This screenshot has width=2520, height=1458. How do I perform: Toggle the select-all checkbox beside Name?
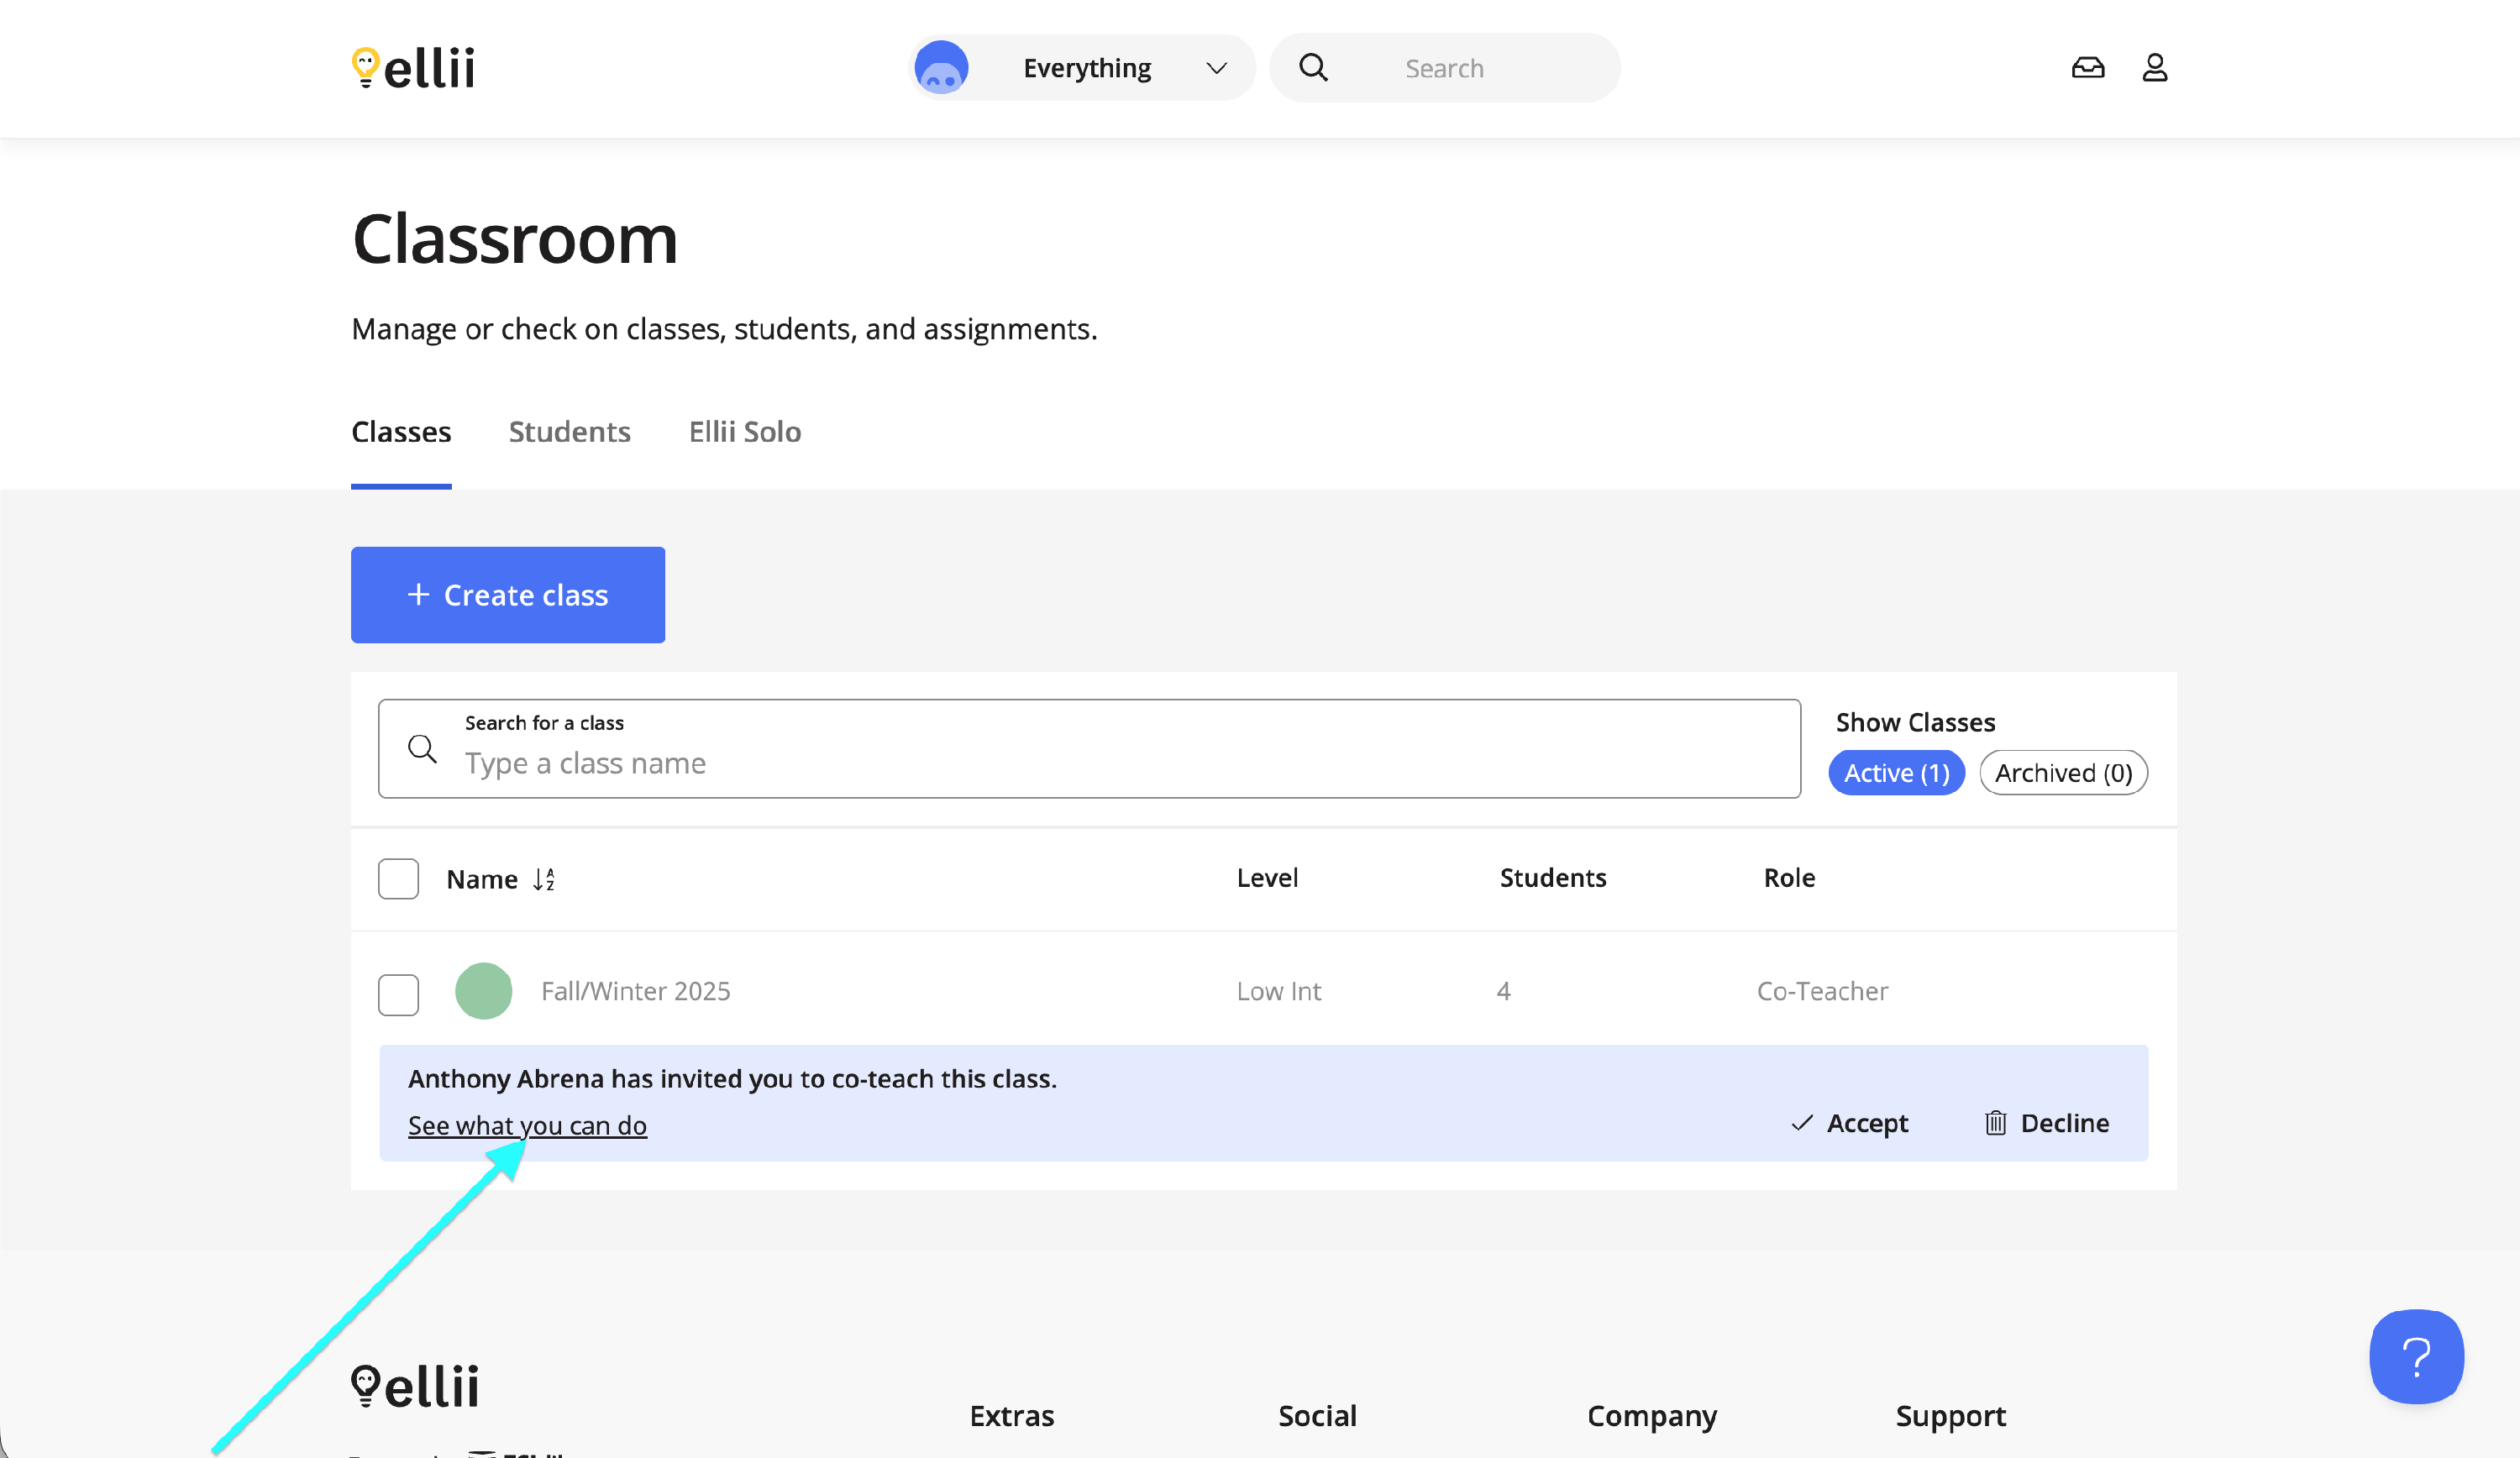coord(398,879)
